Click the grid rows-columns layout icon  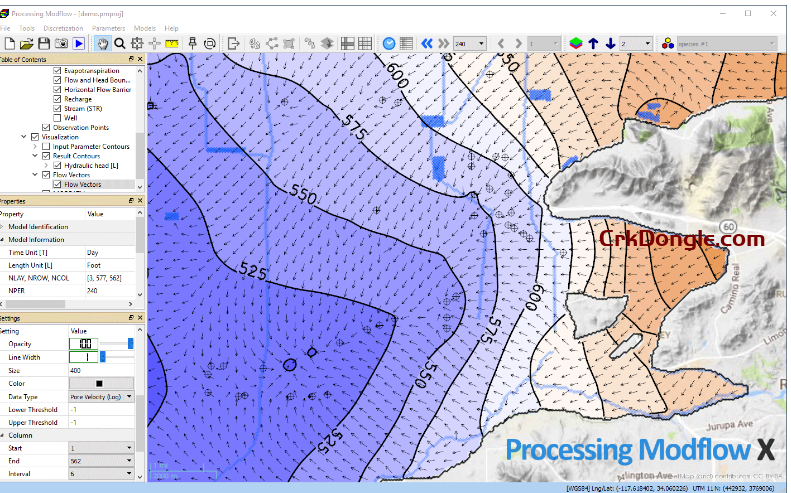coord(348,44)
